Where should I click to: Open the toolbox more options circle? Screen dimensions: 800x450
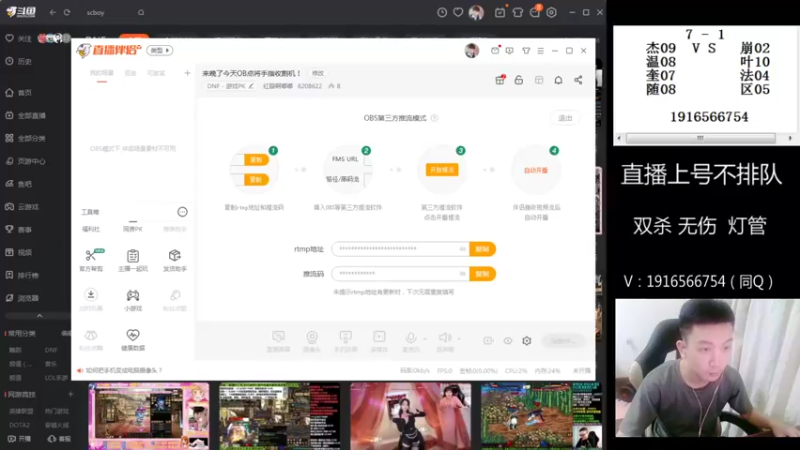click(182, 212)
